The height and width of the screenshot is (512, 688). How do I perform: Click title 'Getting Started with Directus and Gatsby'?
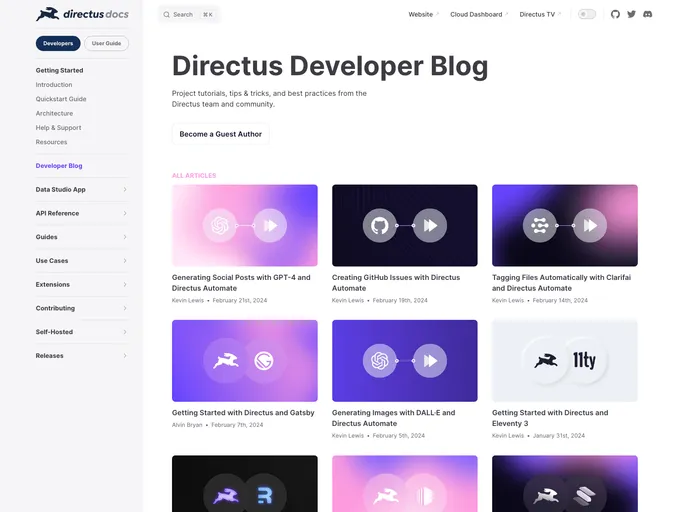243,413
